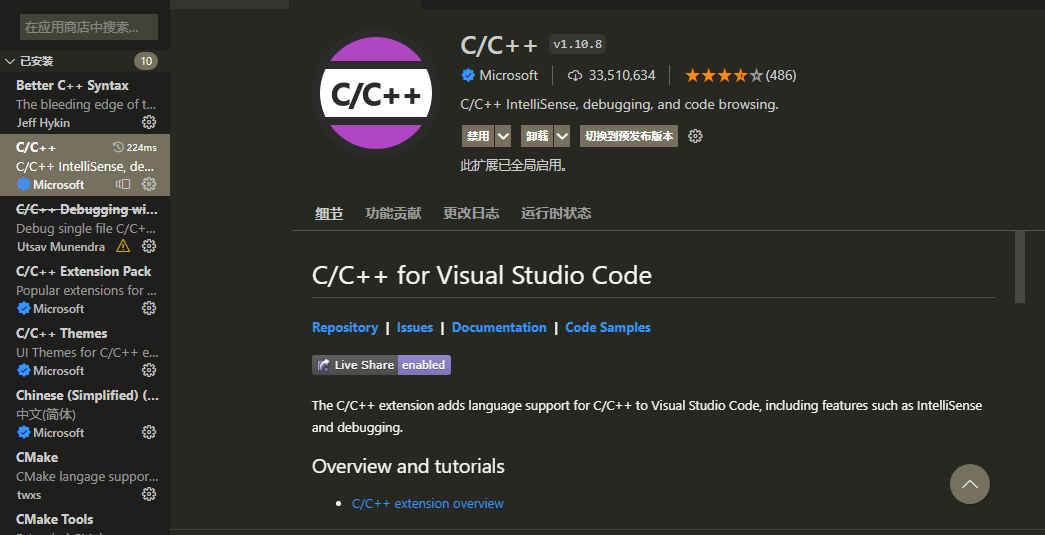Select the CMake extension by twxs
Screen dimensions: 1045x535
[85, 475]
